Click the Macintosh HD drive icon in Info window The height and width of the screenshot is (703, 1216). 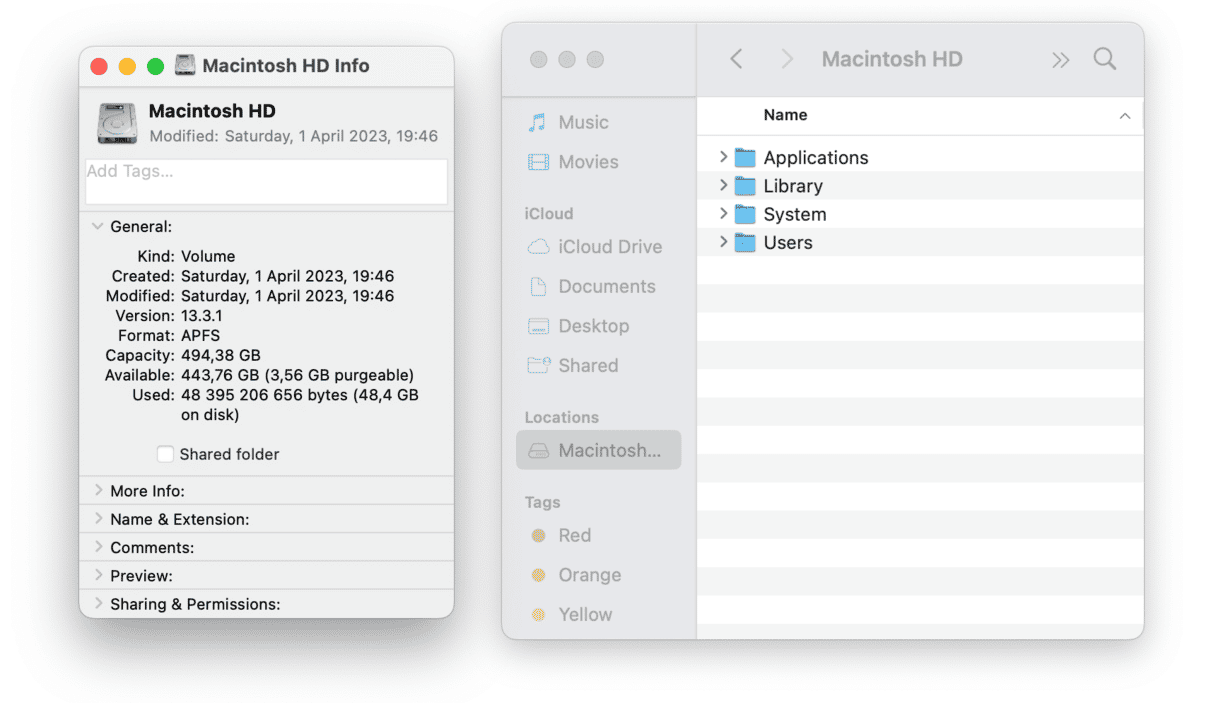click(x=118, y=123)
